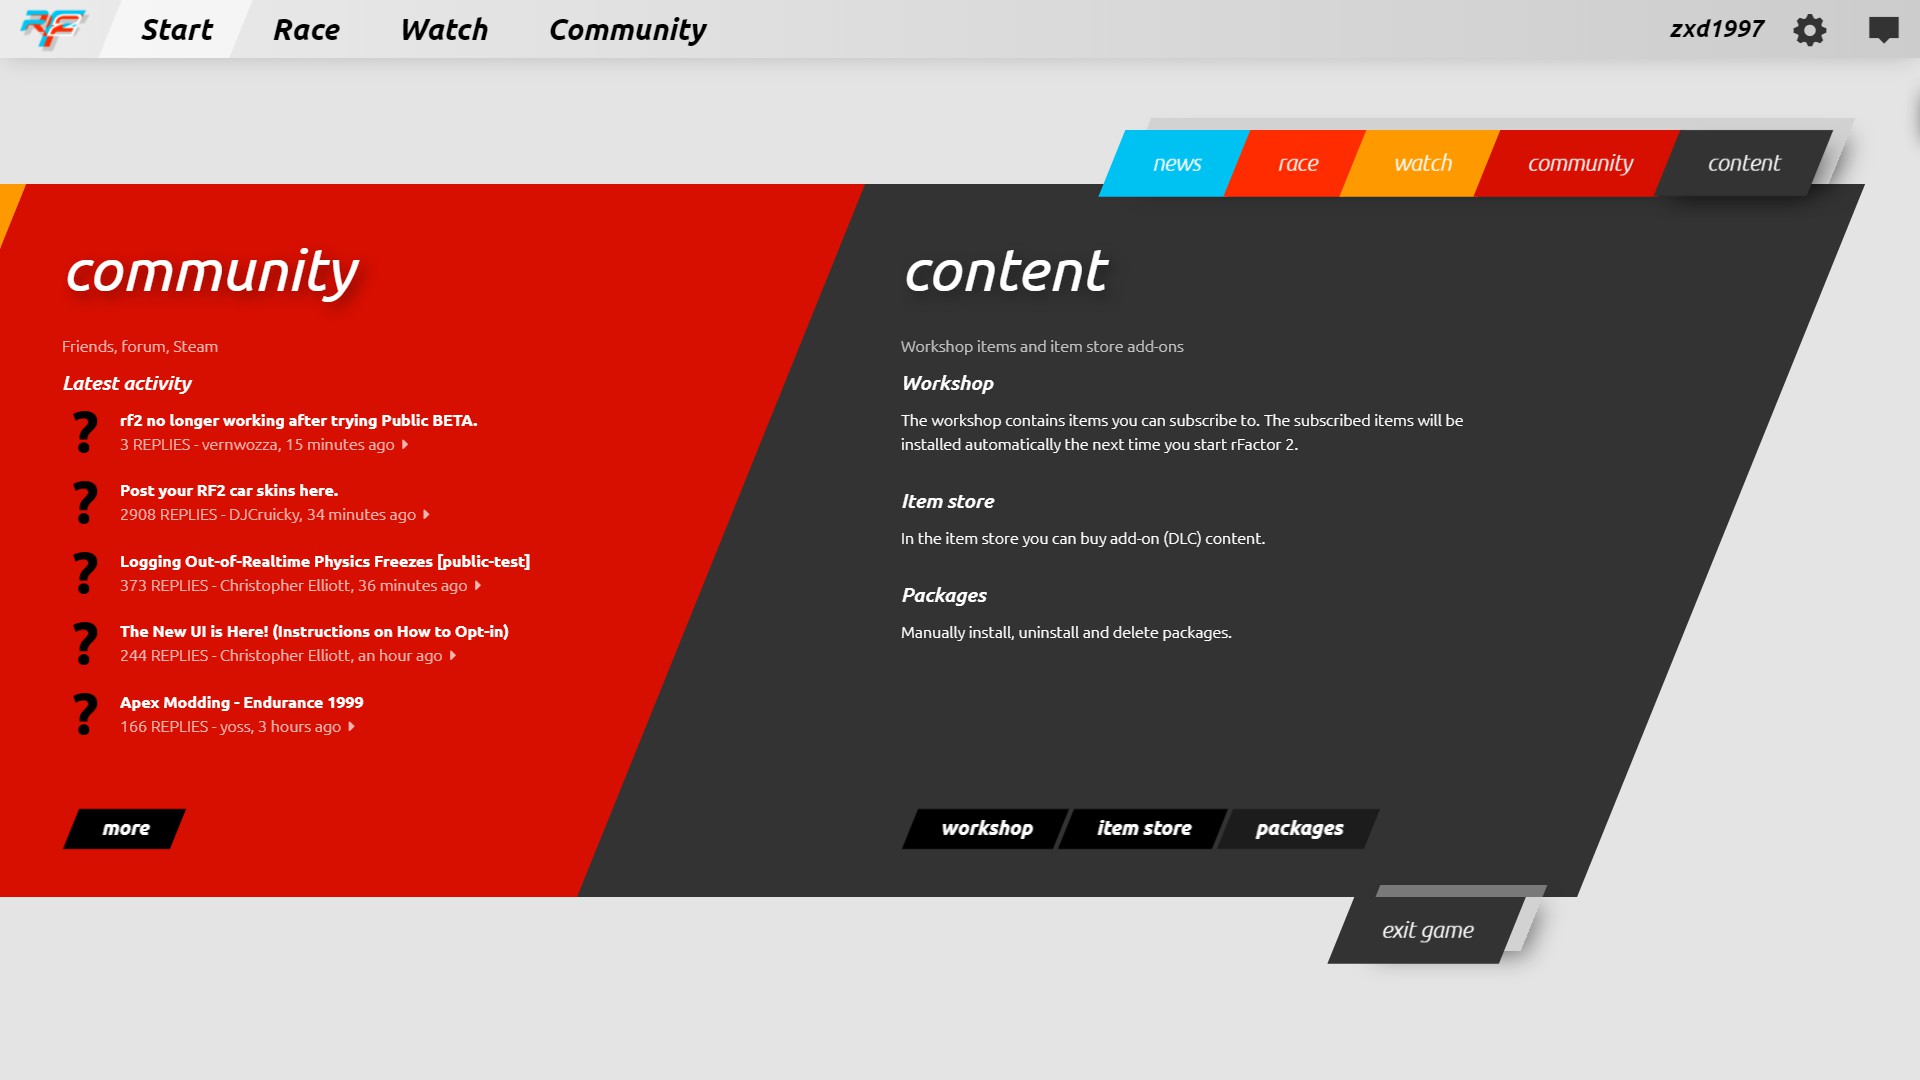This screenshot has width=1920, height=1080.
Task: Click arrow after 'vernwozza, 15 minutes ago'
Action: point(405,445)
